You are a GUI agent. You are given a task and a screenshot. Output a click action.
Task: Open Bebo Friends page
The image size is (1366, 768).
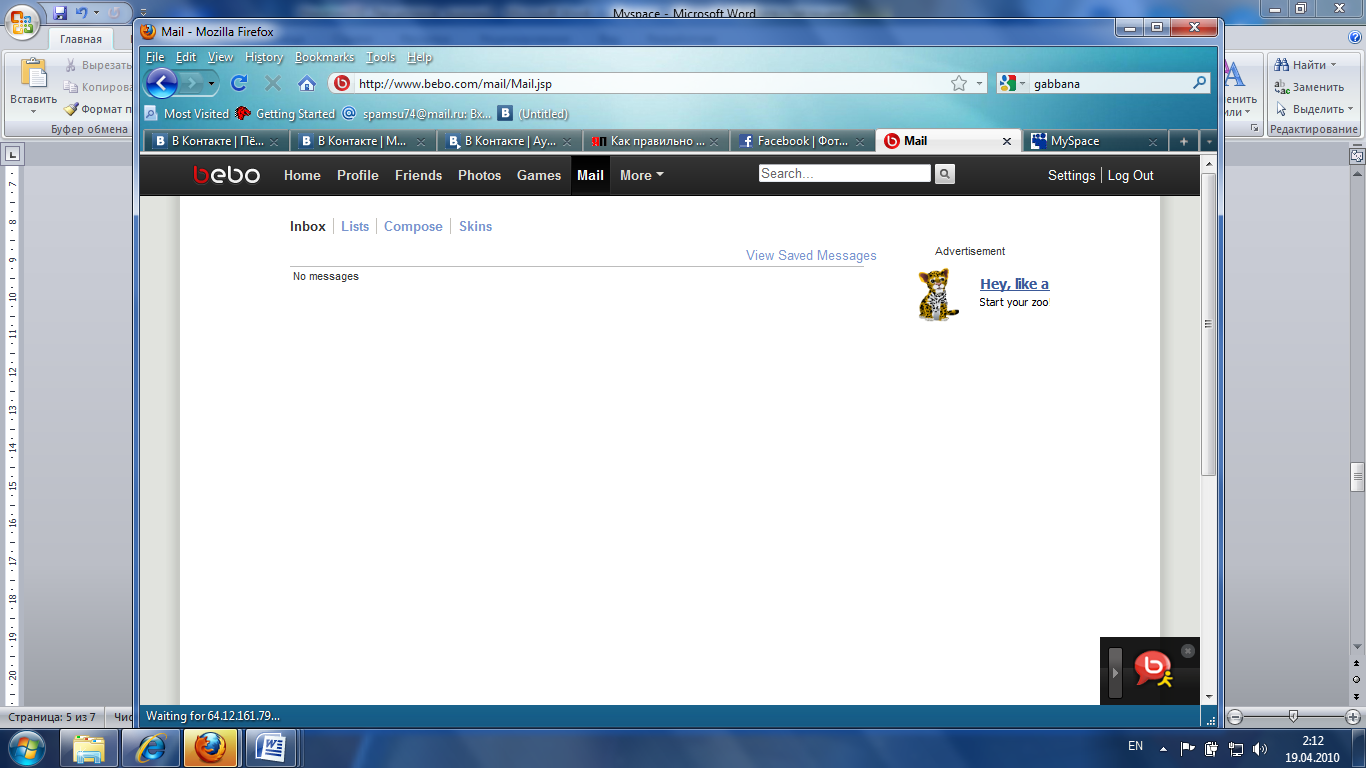(x=418, y=175)
